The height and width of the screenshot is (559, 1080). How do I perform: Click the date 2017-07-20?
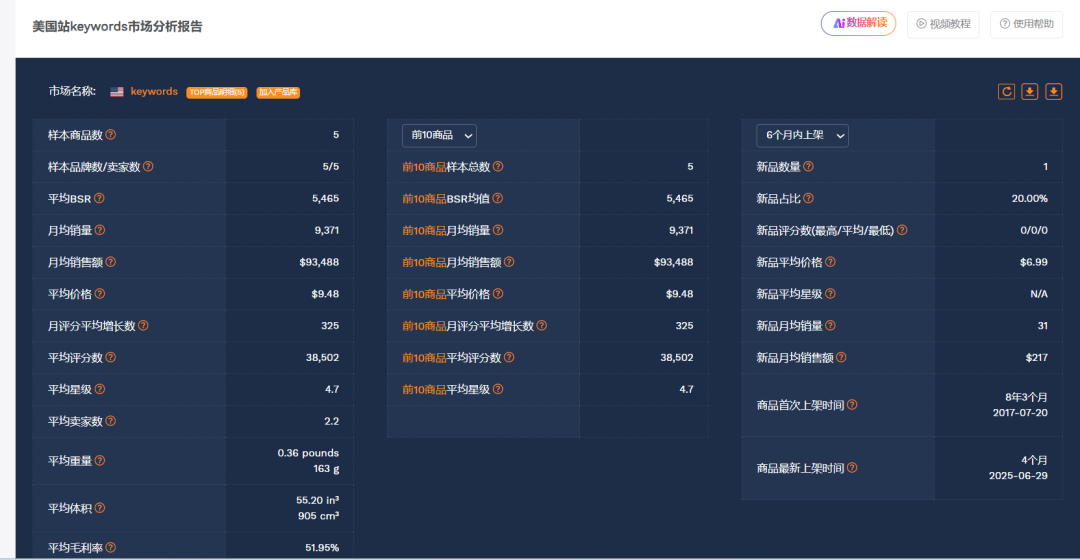[1020, 412]
